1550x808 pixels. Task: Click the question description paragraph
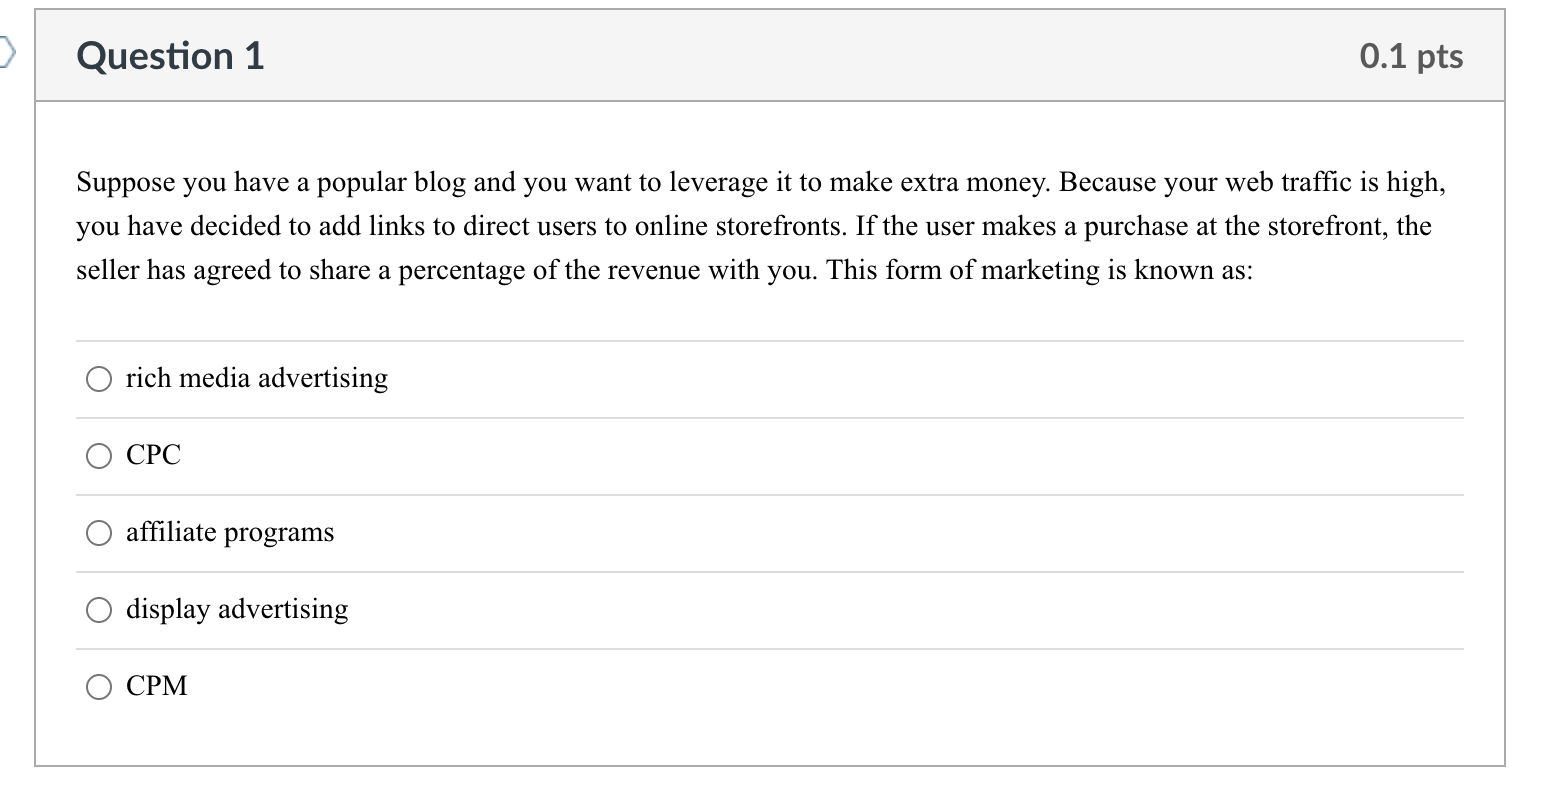pos(760,225)
